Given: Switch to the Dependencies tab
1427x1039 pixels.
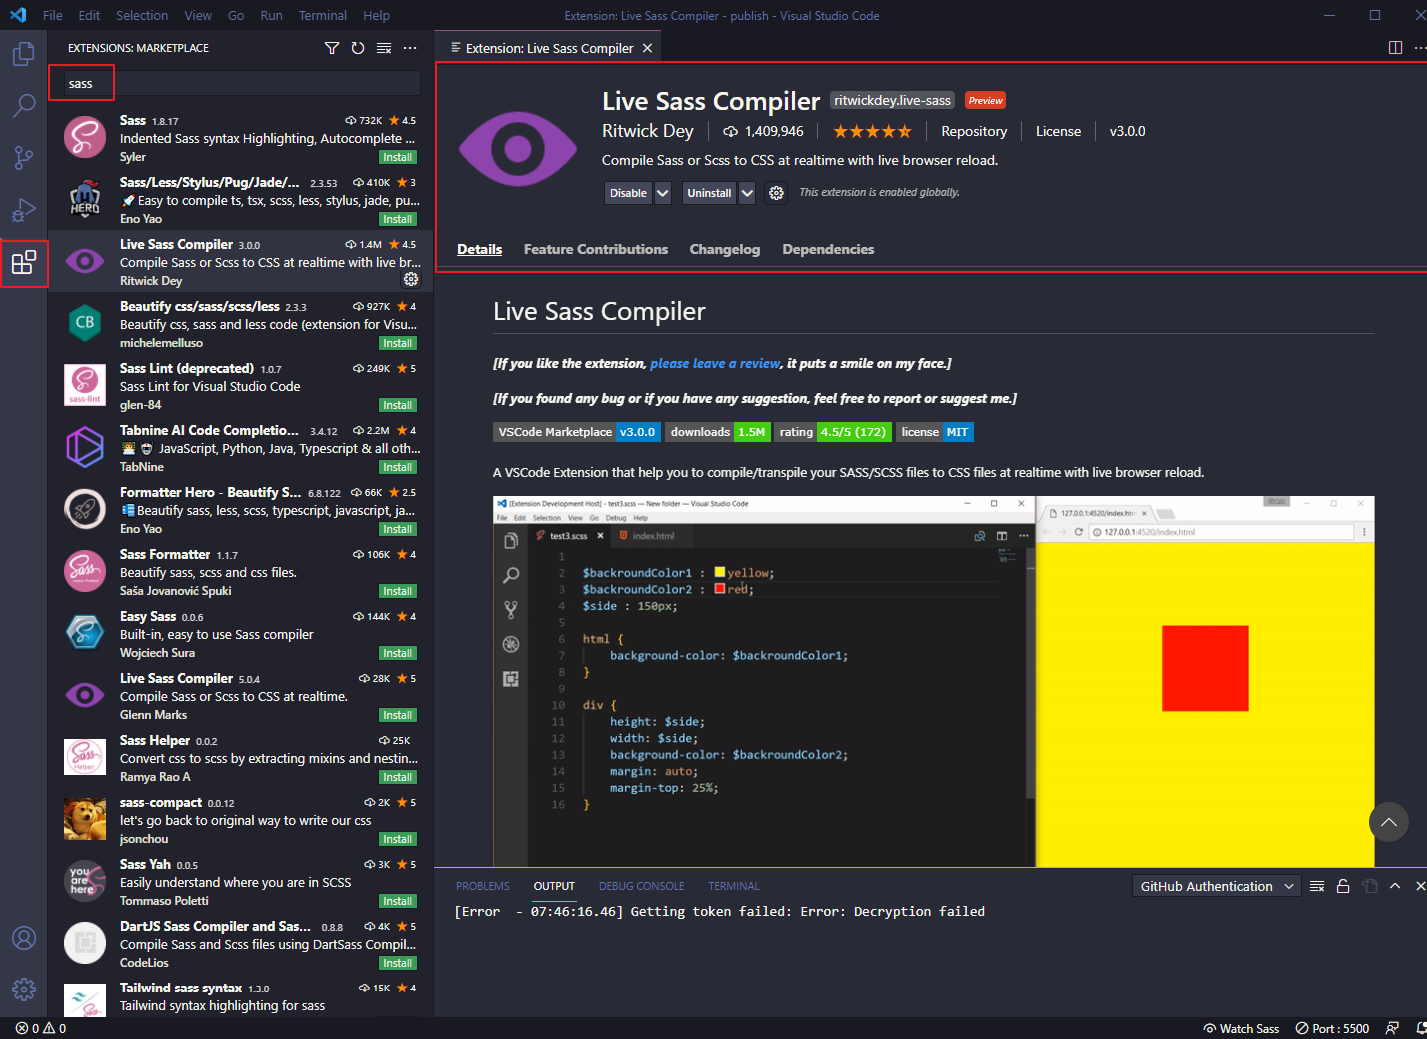Looking at the screenshot, I should point(828,249).
